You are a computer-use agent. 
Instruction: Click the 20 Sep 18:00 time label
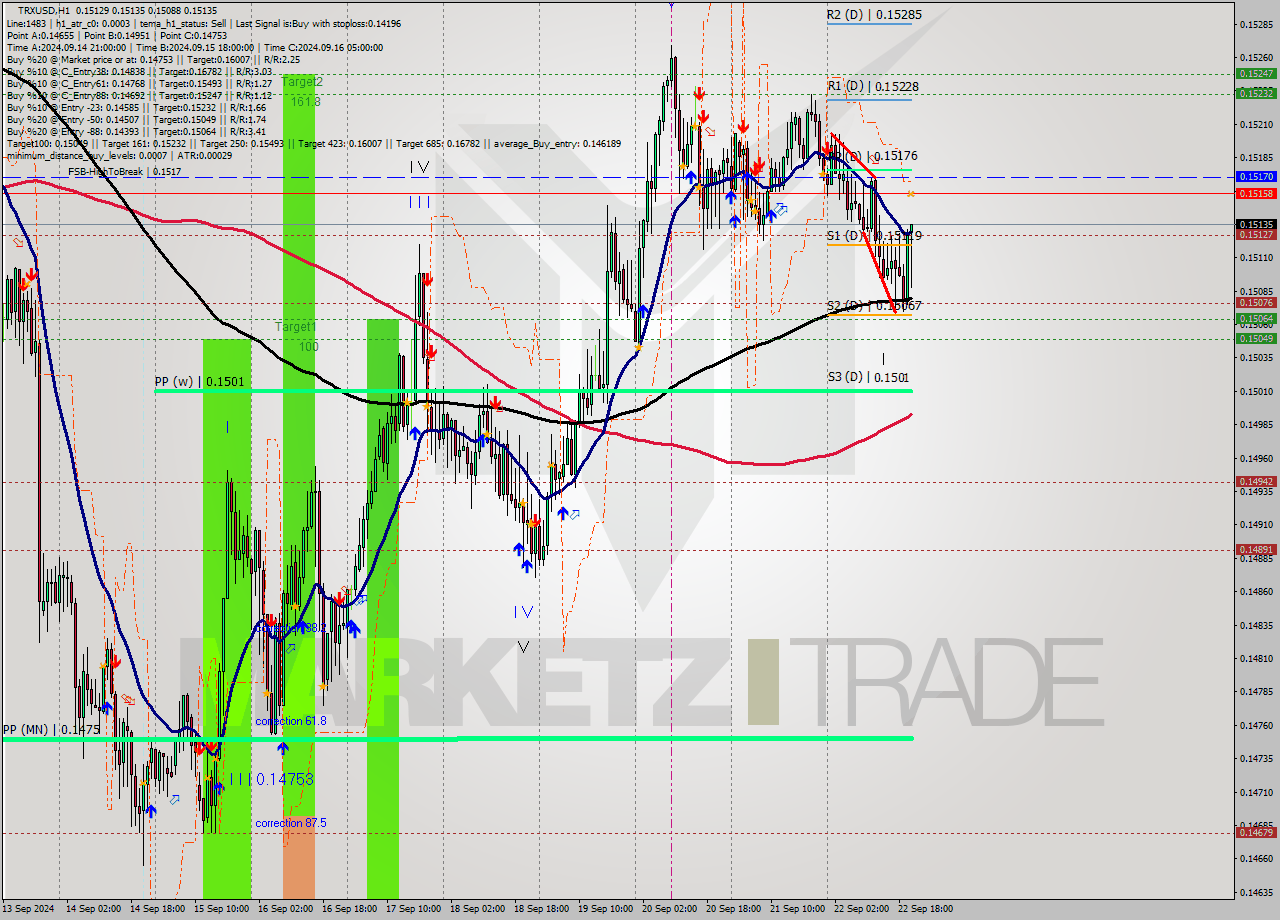(733, 909)
